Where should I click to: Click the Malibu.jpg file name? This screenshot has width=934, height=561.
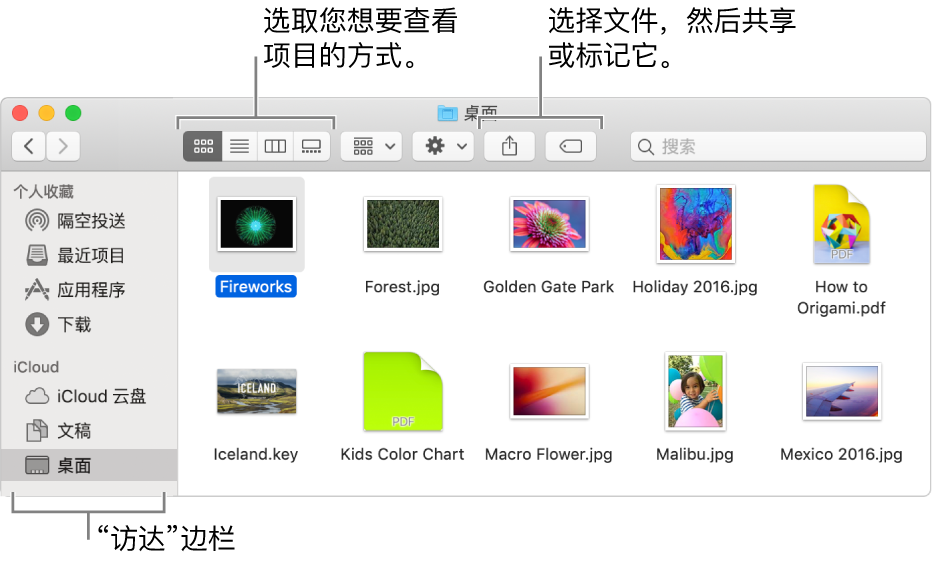pos(695,454)
